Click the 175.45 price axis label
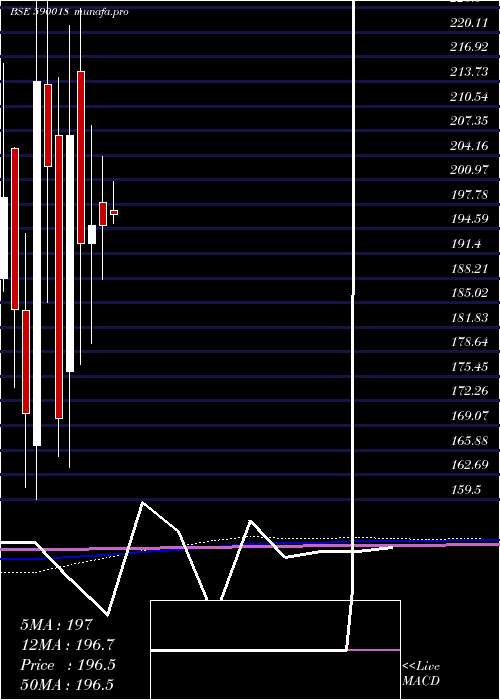Screen dimensions: 500x700 [x=469, y=367]
